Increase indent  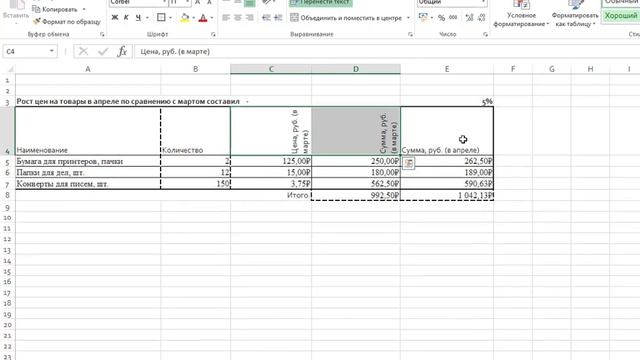point(278,18)
